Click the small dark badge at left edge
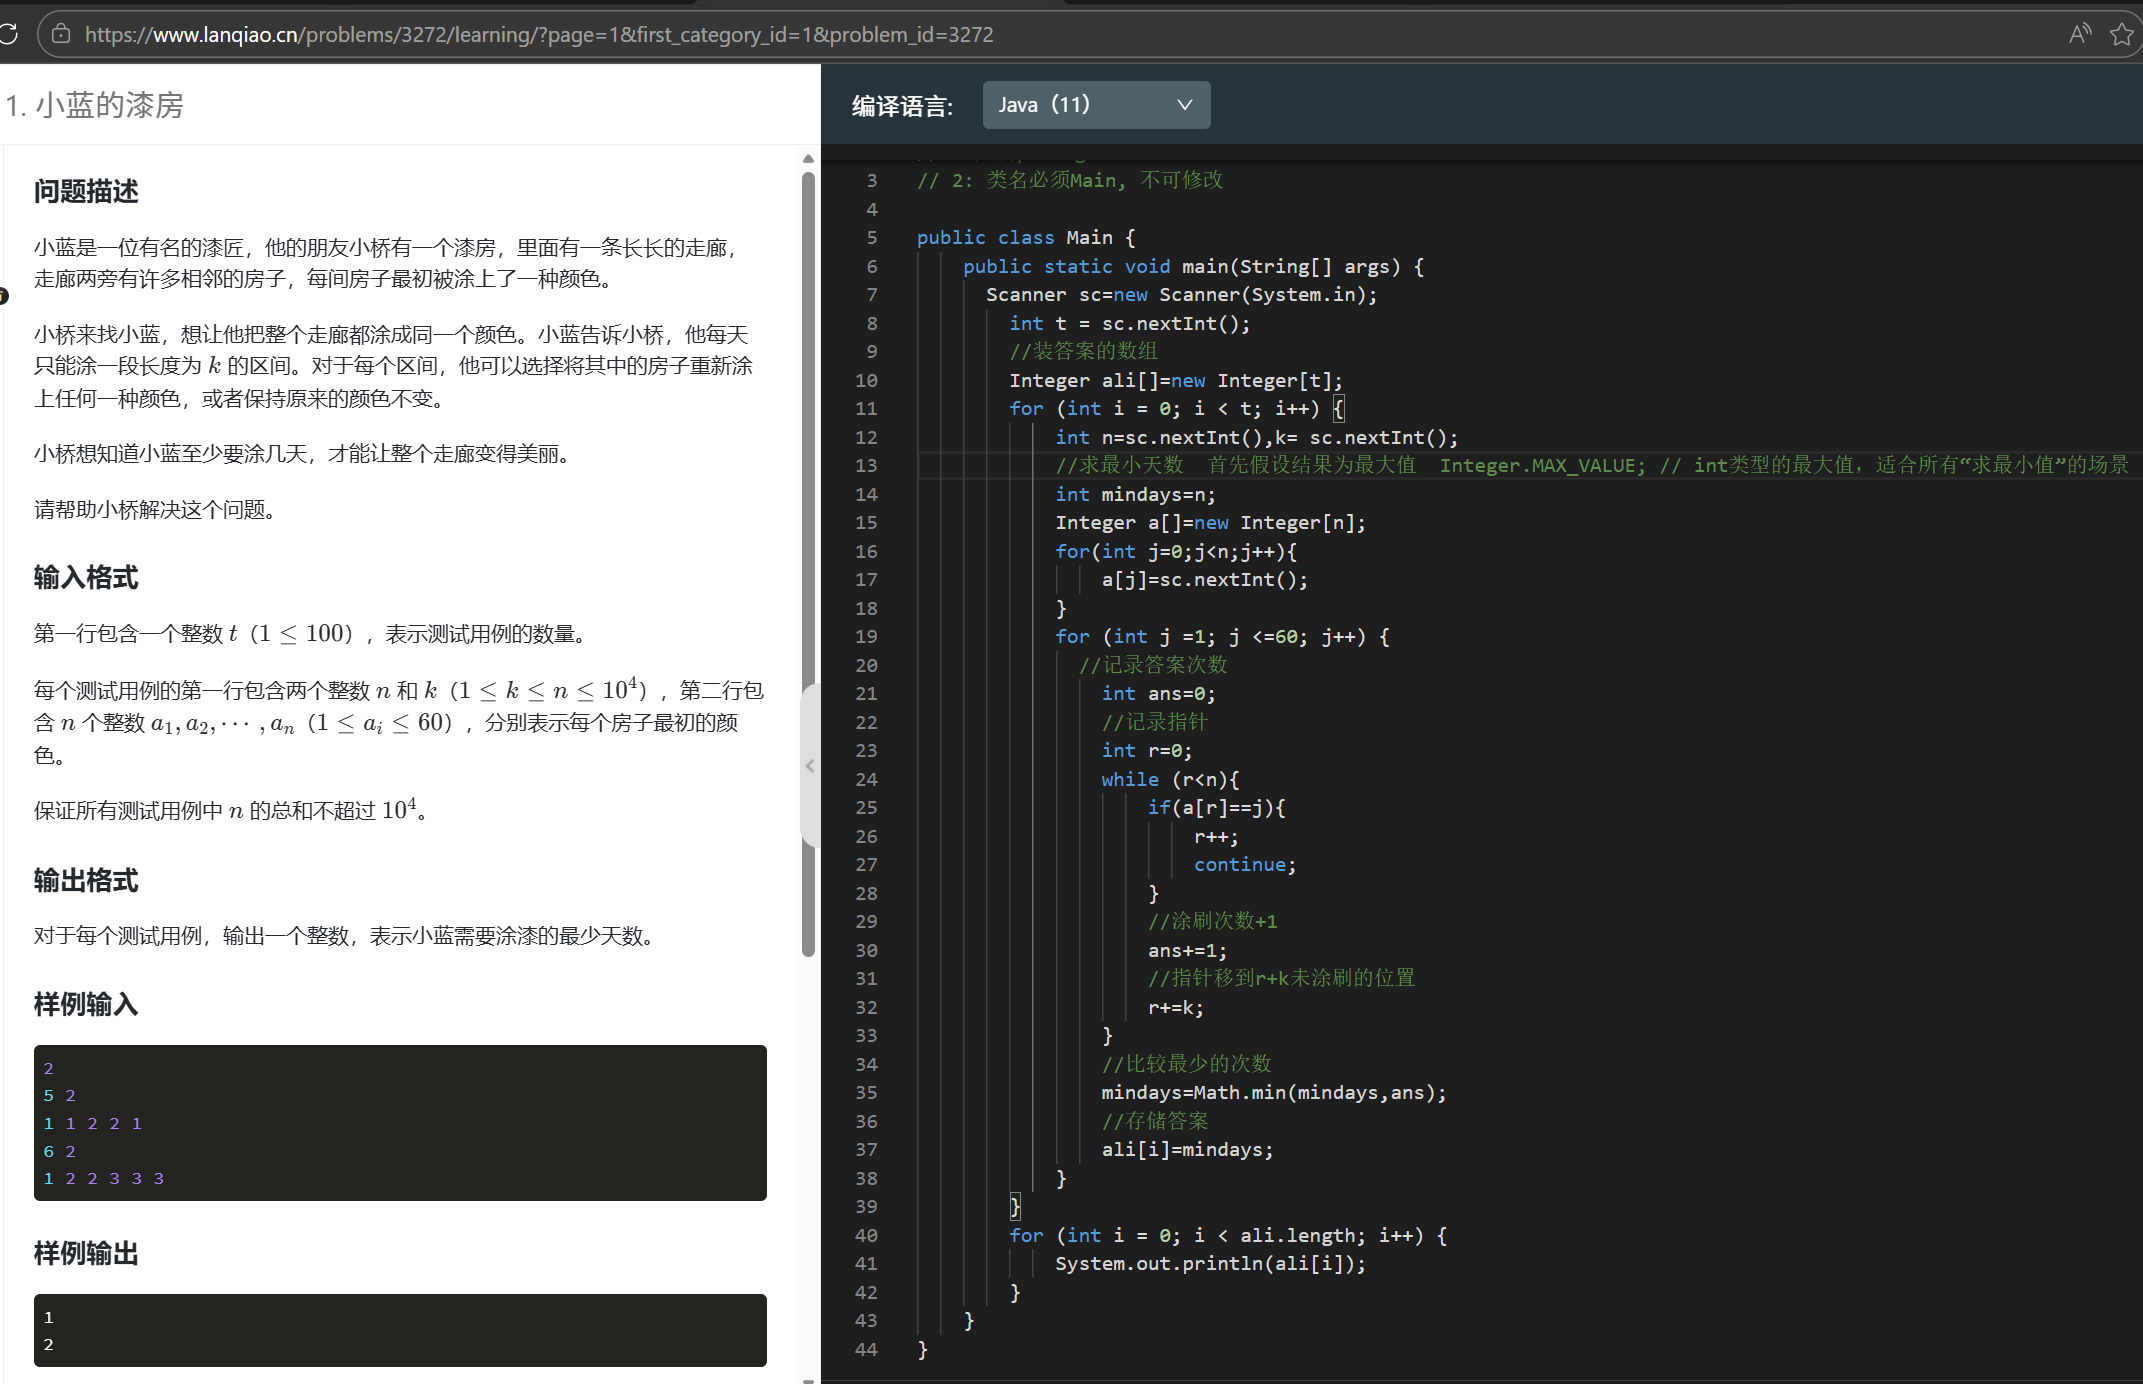 [x=3, y=296]
